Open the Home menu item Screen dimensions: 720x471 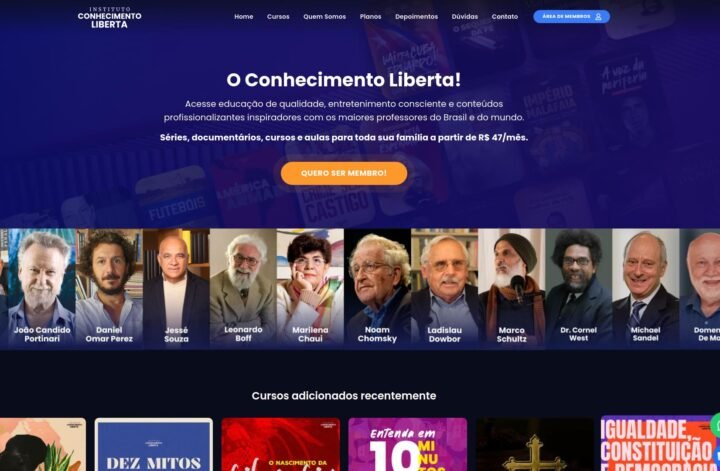click(243, 17)
